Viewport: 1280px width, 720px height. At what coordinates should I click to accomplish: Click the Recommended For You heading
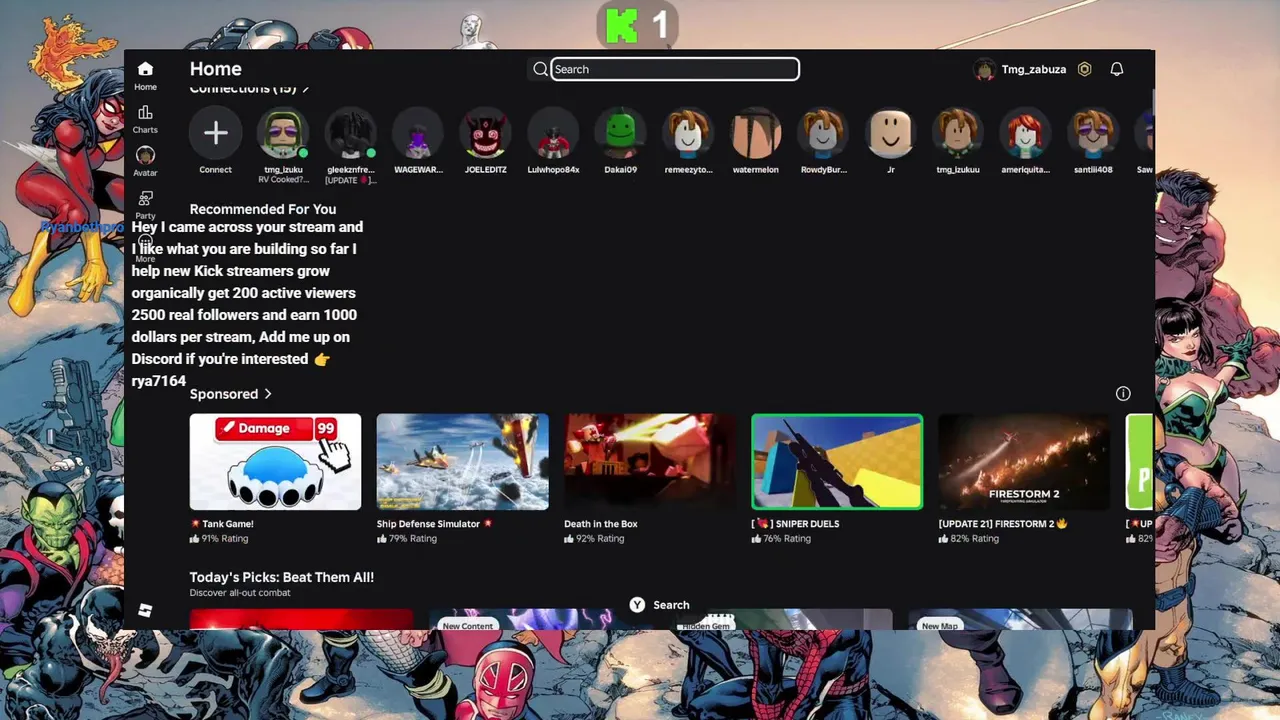(x=263, y=209)
